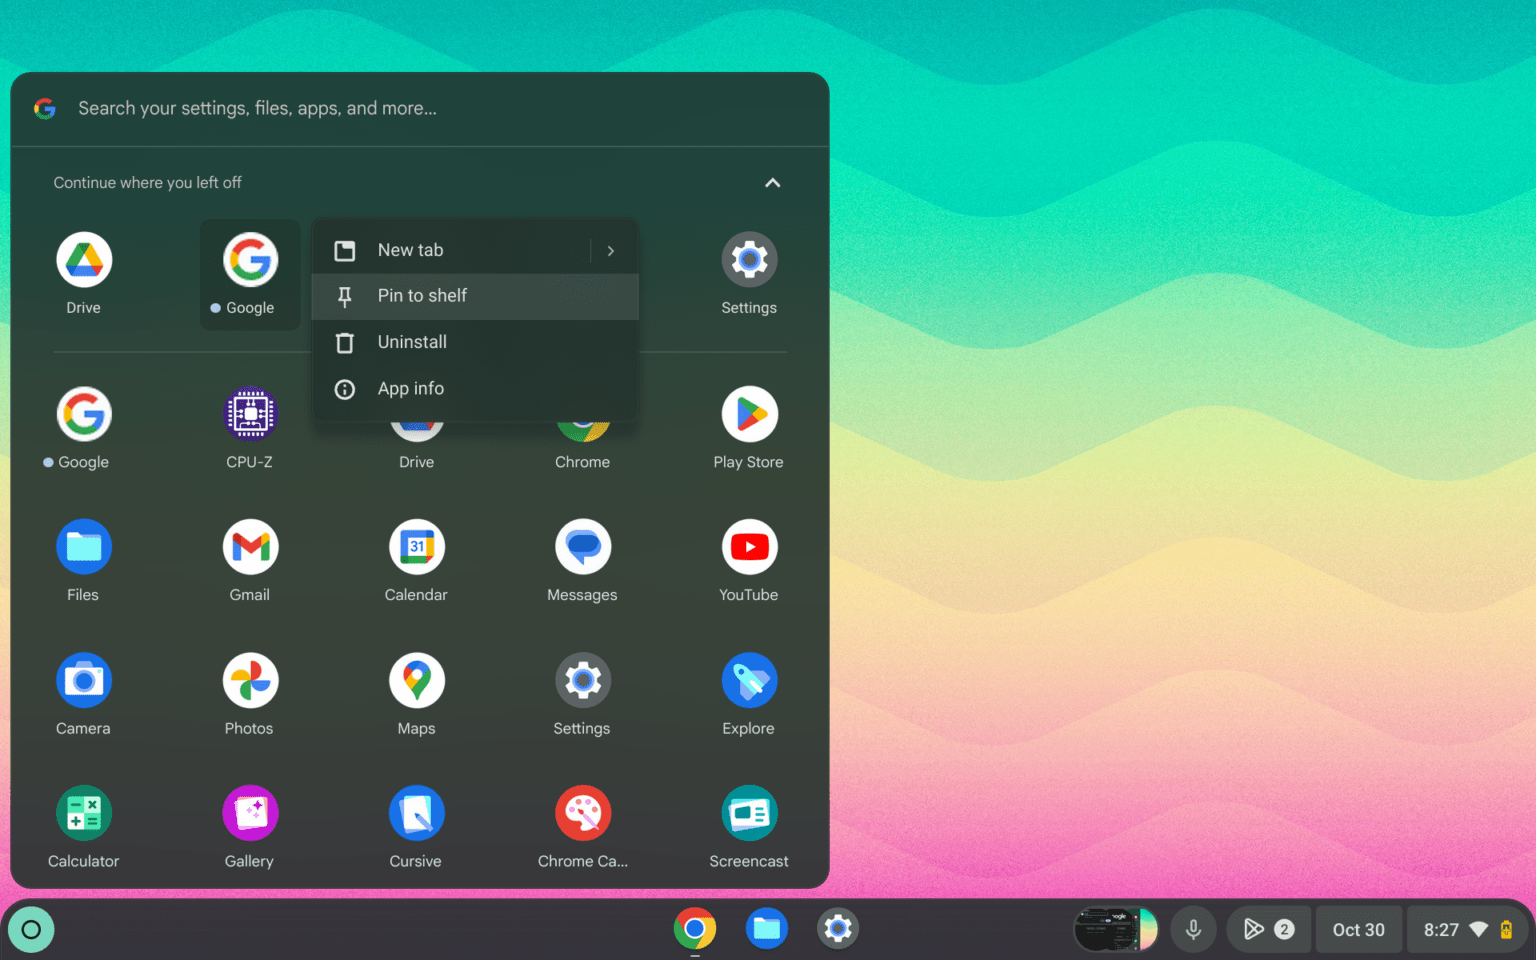Open the Maps app

416,680
